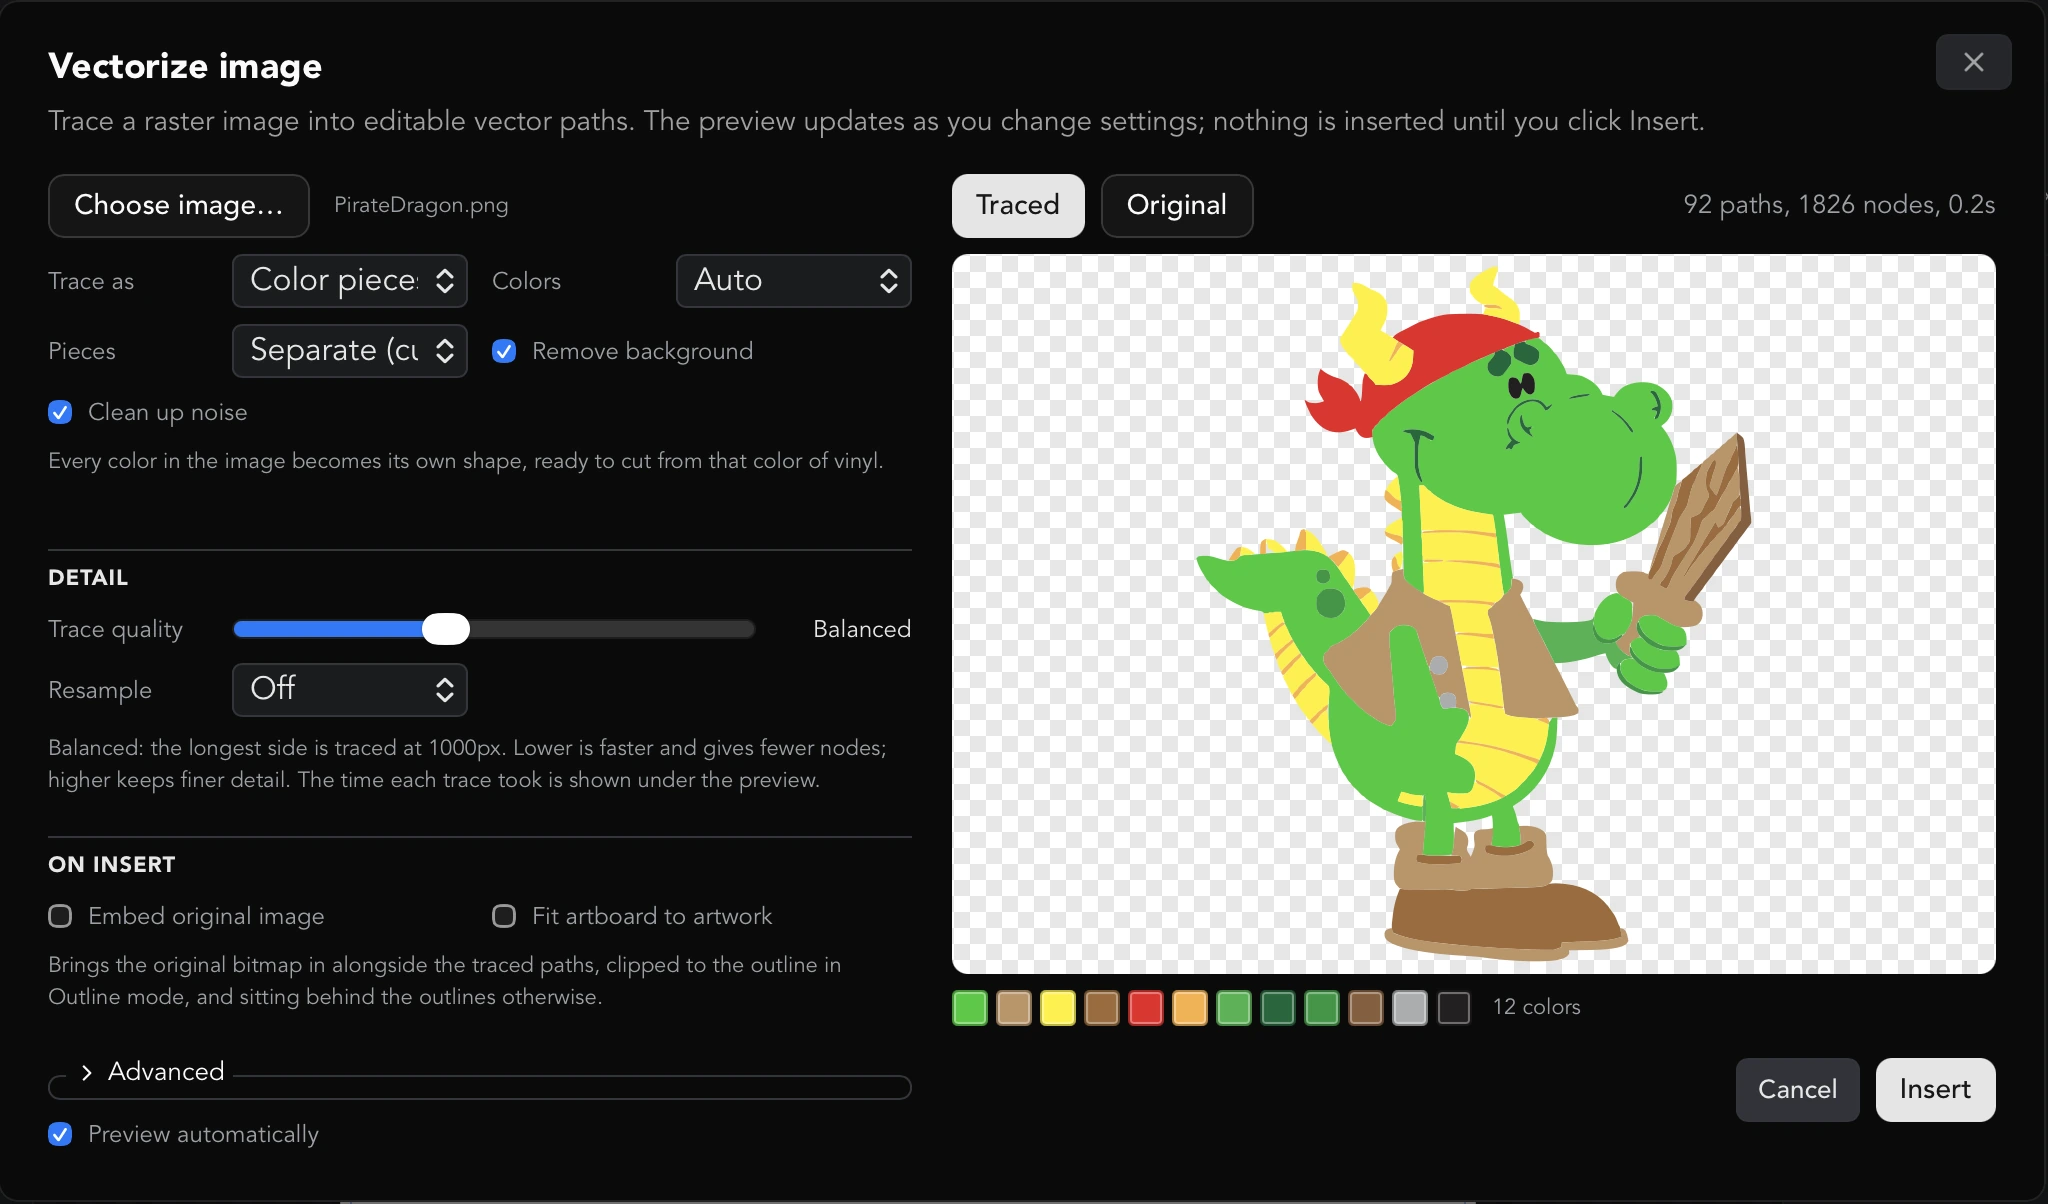This screenshot has width=2048, height=1204.
Task: Select the yellow color swatch
Action: pyautogui.click(x=1058, y=1008)
